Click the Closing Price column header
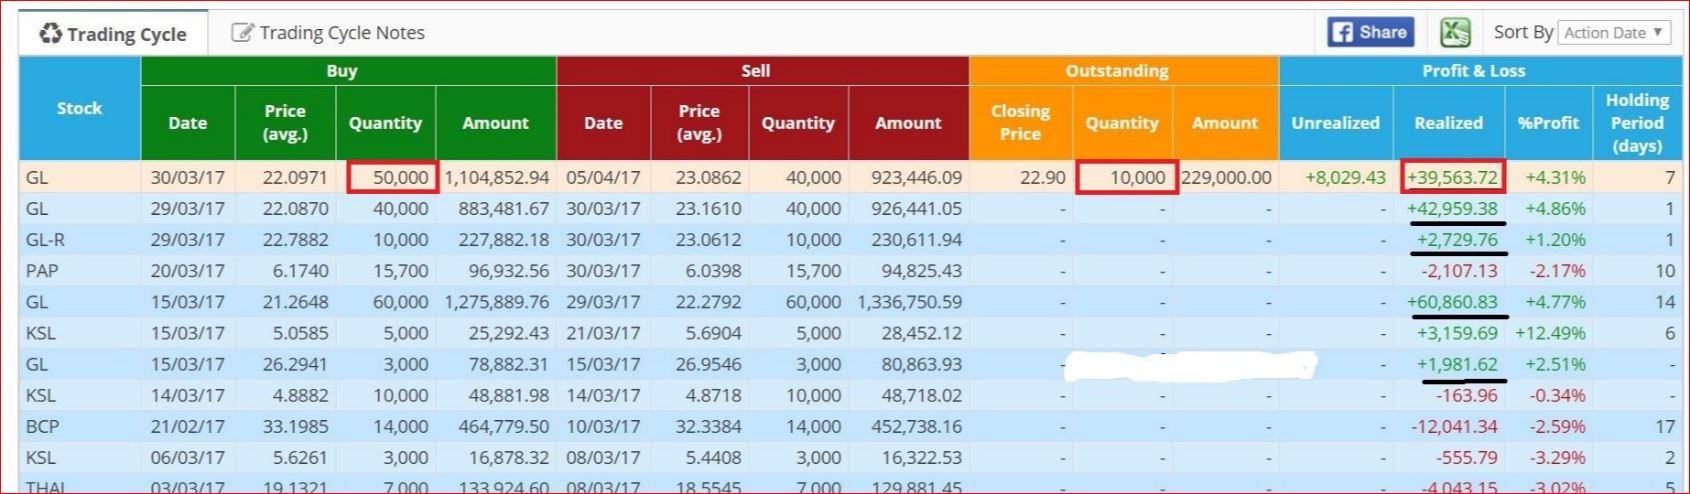Image resolution: width=1690 pixels, height=494 pixels. (1021, 123)
